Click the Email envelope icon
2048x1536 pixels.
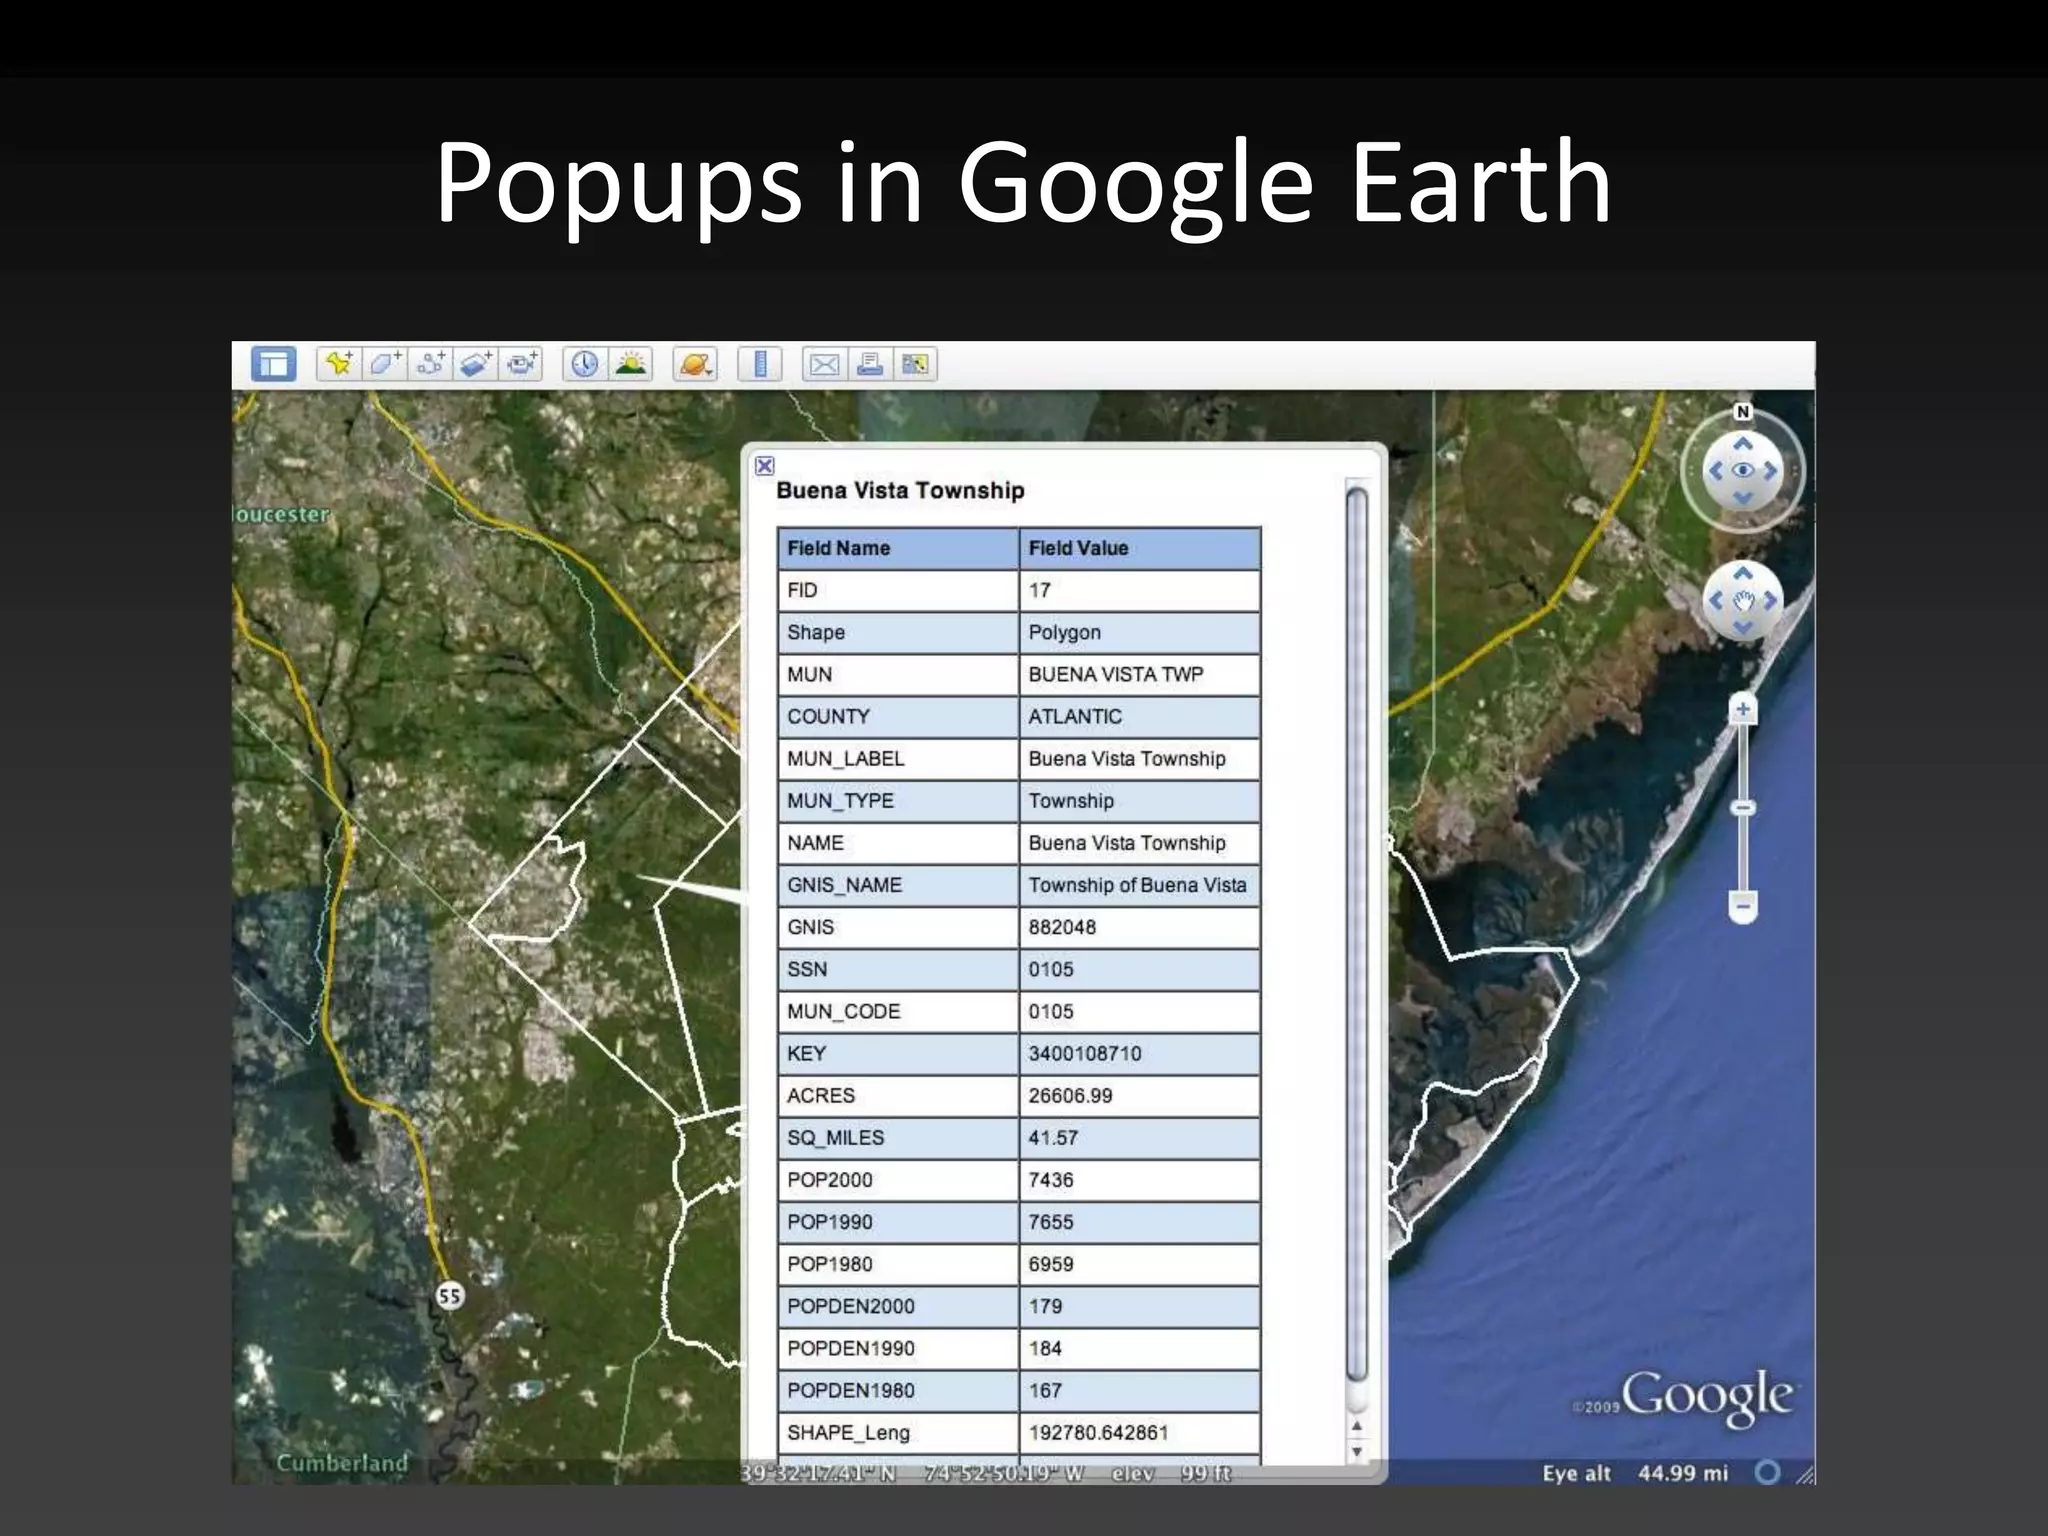point(824,364)
